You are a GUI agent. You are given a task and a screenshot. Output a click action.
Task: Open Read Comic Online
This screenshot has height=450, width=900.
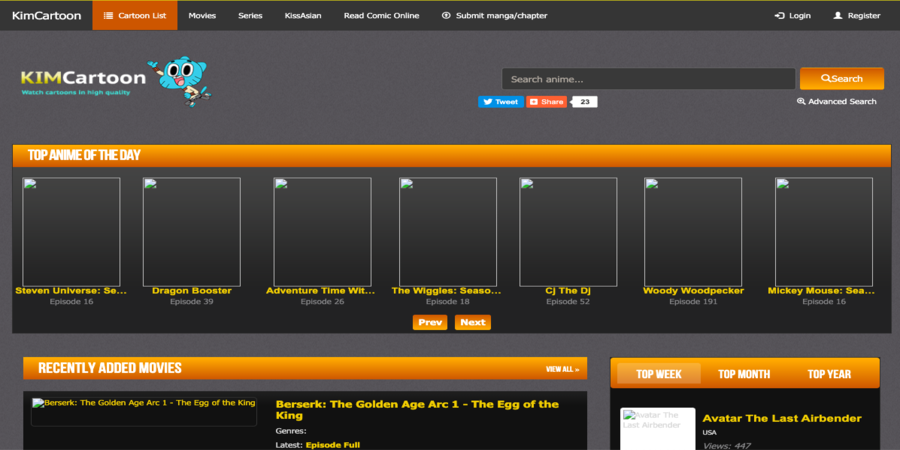click(x=381, y=15)
